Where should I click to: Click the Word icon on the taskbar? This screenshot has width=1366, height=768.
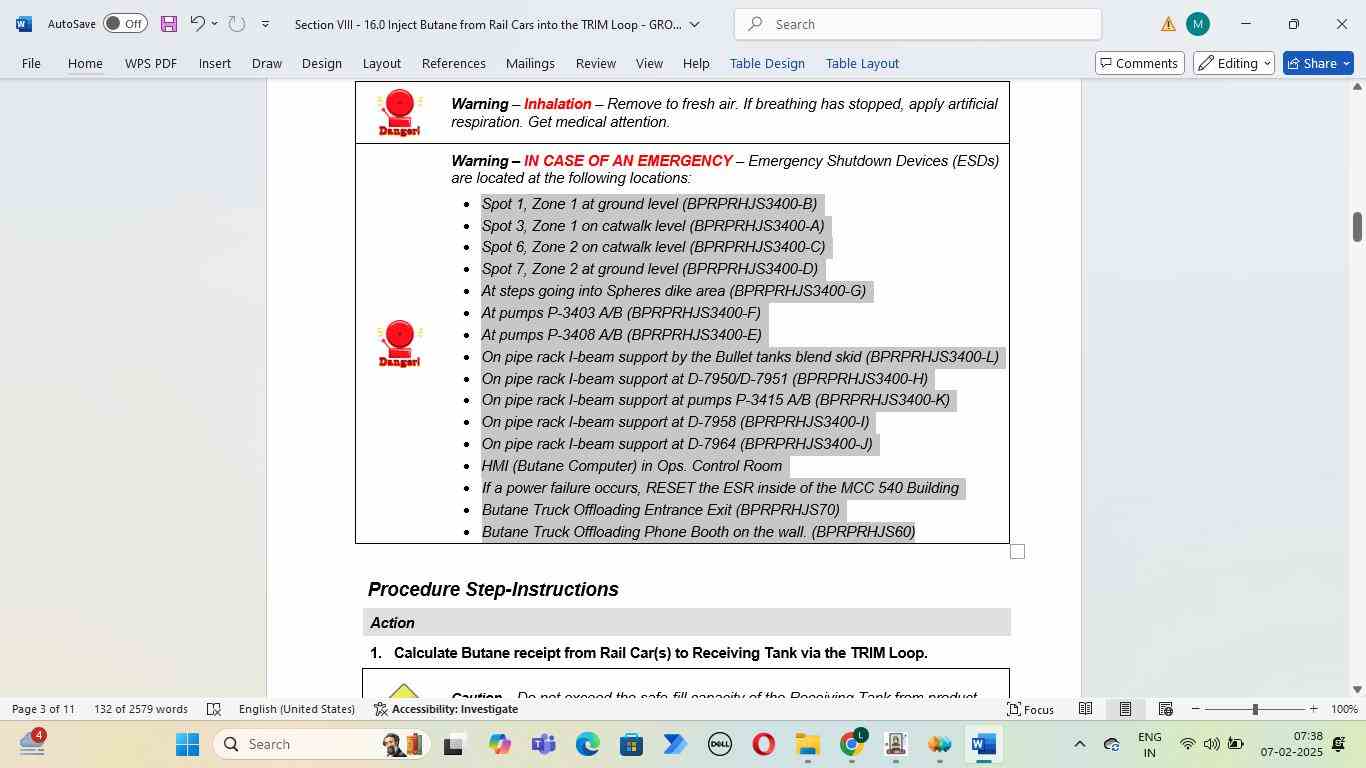(x=983, y=744)
